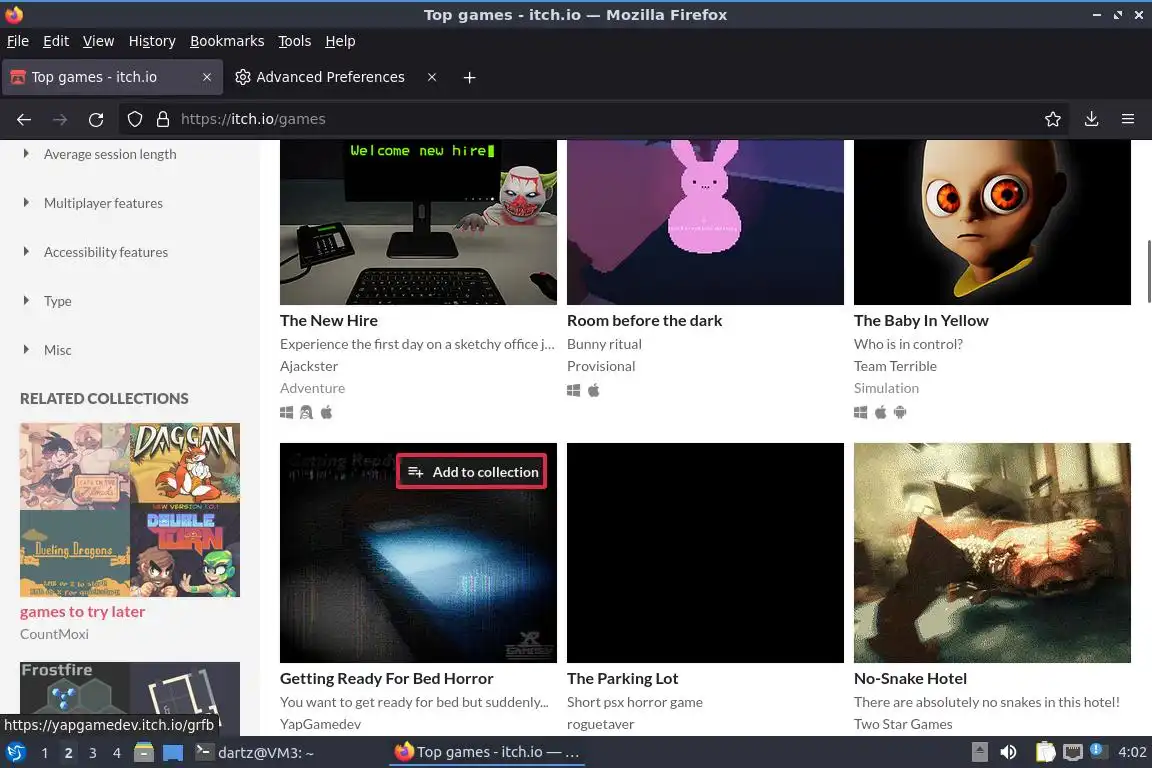Visit Team Terrible developer page
This screenshot has width=1152, height=768.
tap(895, 366)
